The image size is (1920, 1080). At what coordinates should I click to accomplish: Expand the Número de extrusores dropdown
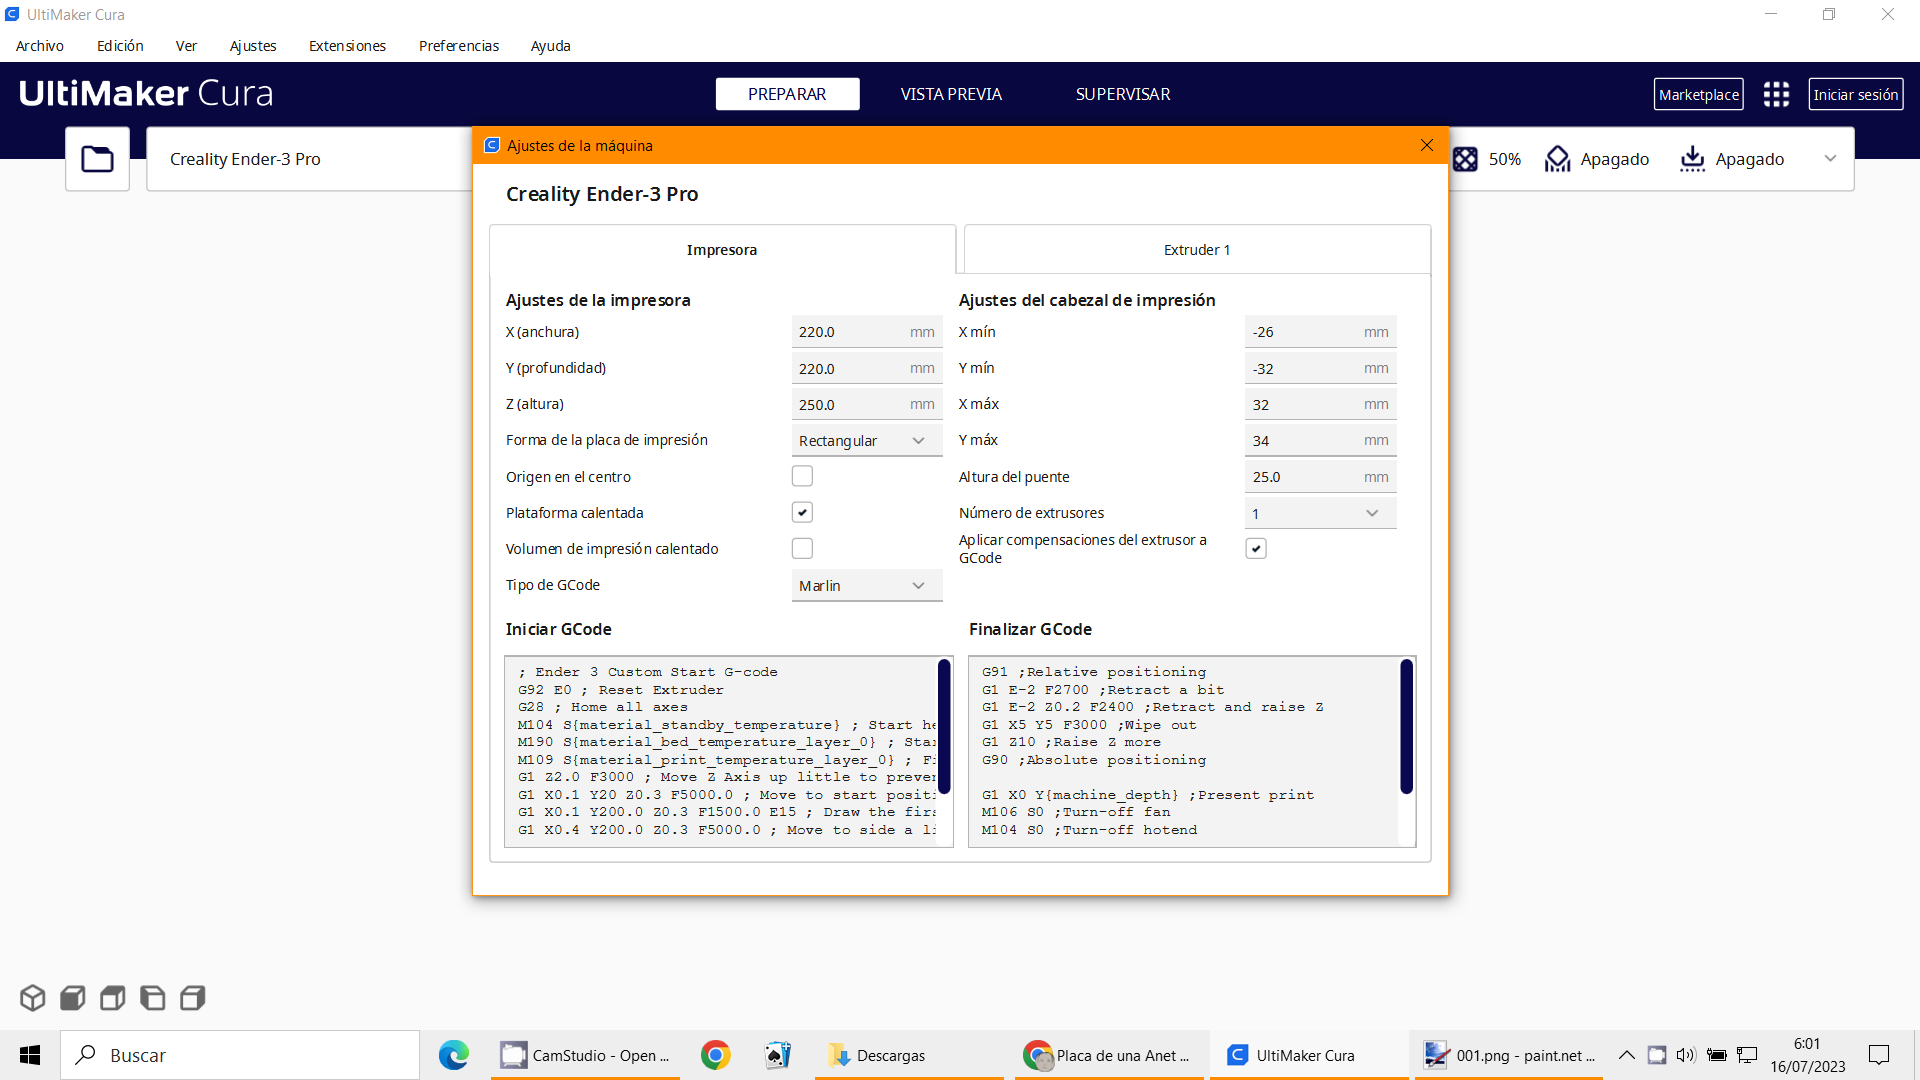click(x=1320, y=513)
